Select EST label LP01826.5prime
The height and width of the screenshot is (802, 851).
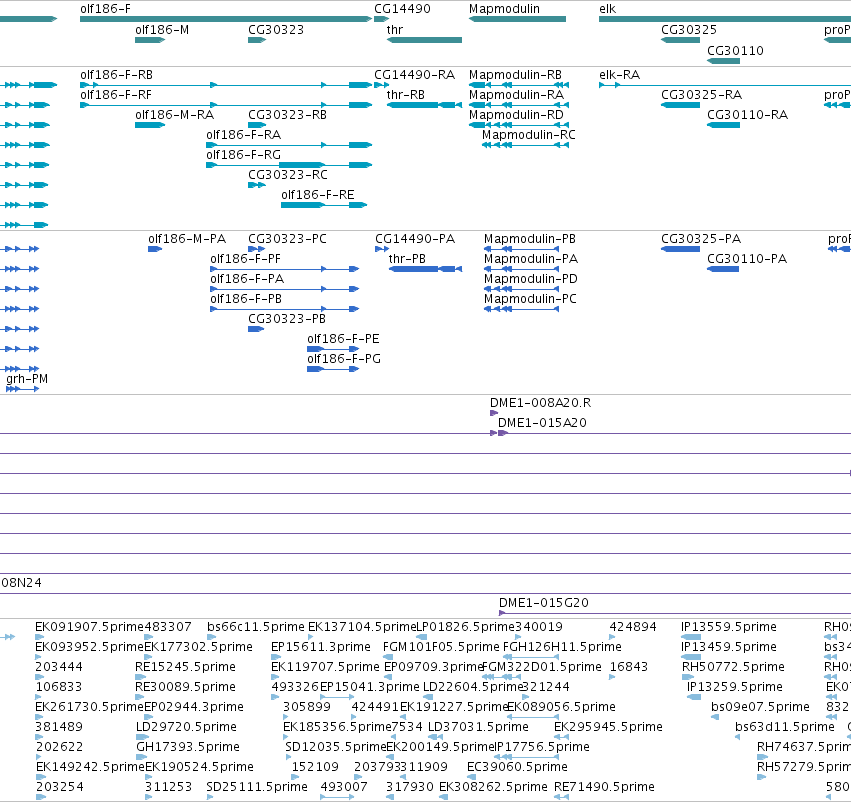point(465,627)
